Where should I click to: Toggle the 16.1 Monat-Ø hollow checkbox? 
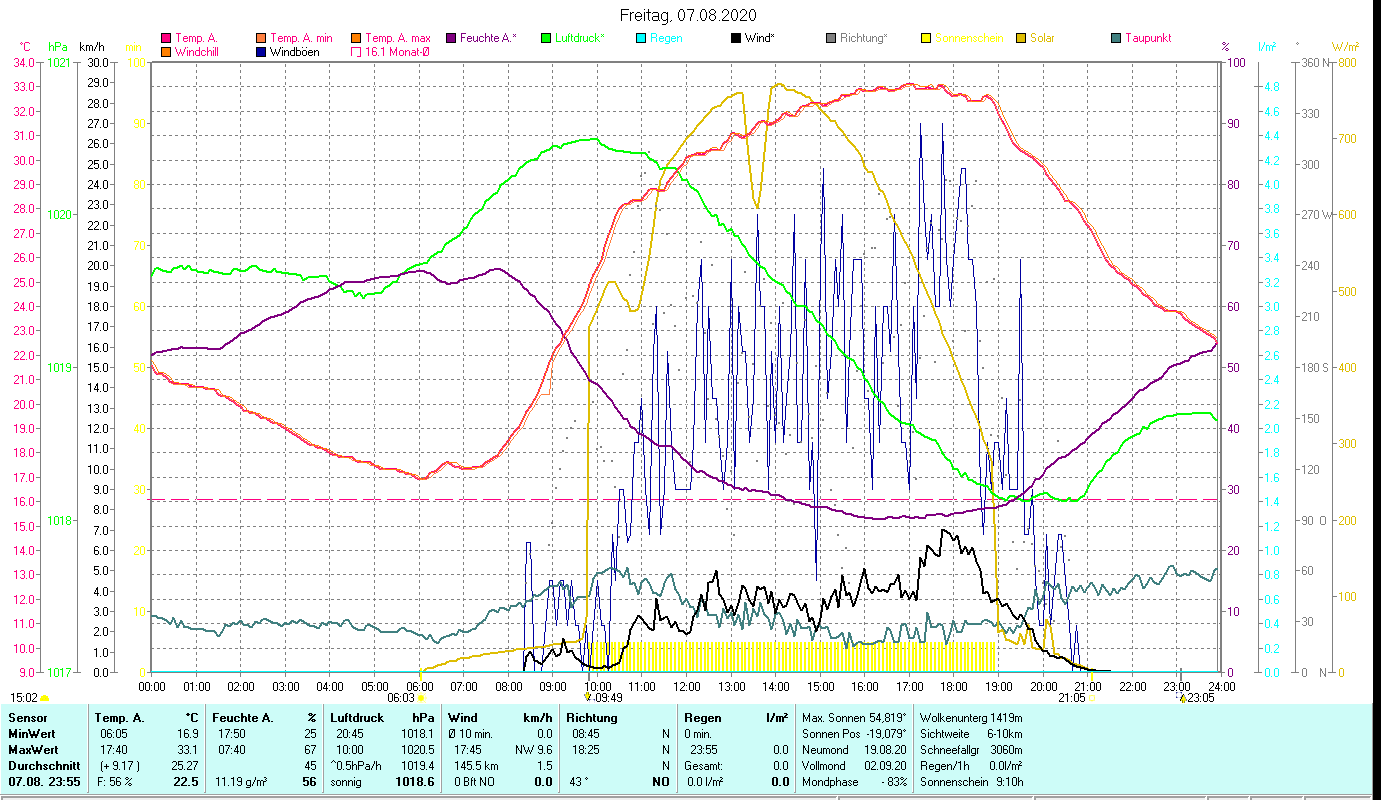(356, 52)
